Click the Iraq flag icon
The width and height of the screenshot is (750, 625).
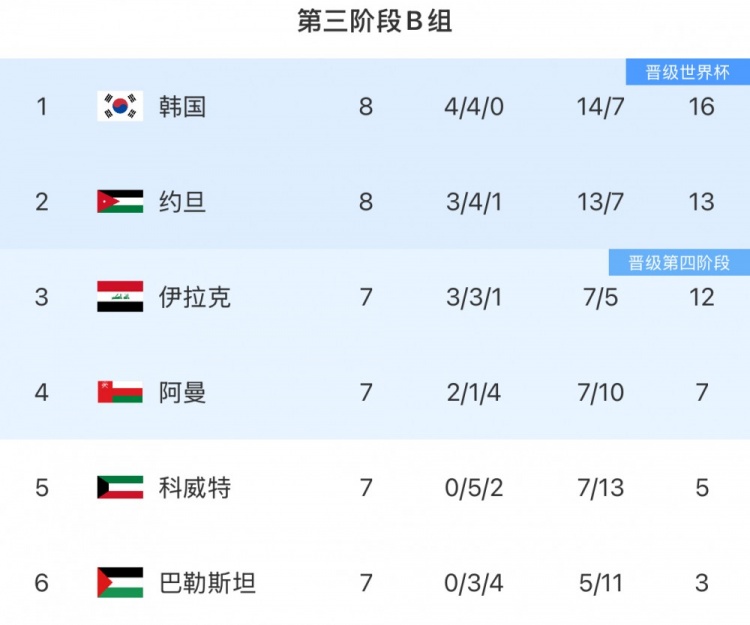coord(120,297)
